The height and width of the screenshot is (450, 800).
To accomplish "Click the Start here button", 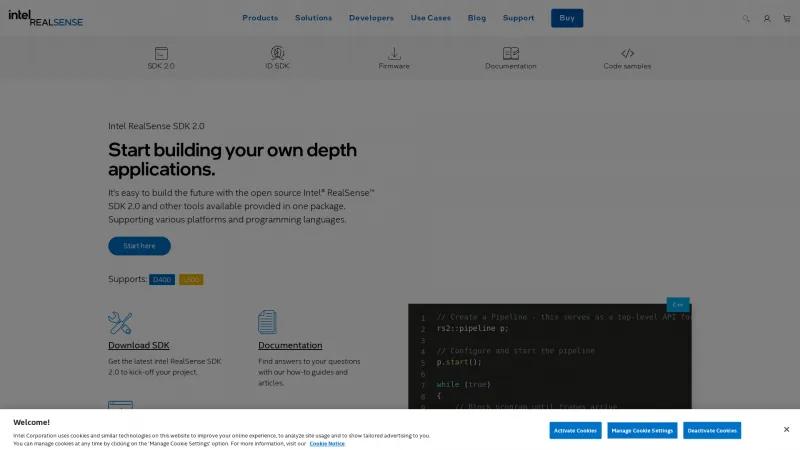I will pyautogui.click(x=139, y=246).
